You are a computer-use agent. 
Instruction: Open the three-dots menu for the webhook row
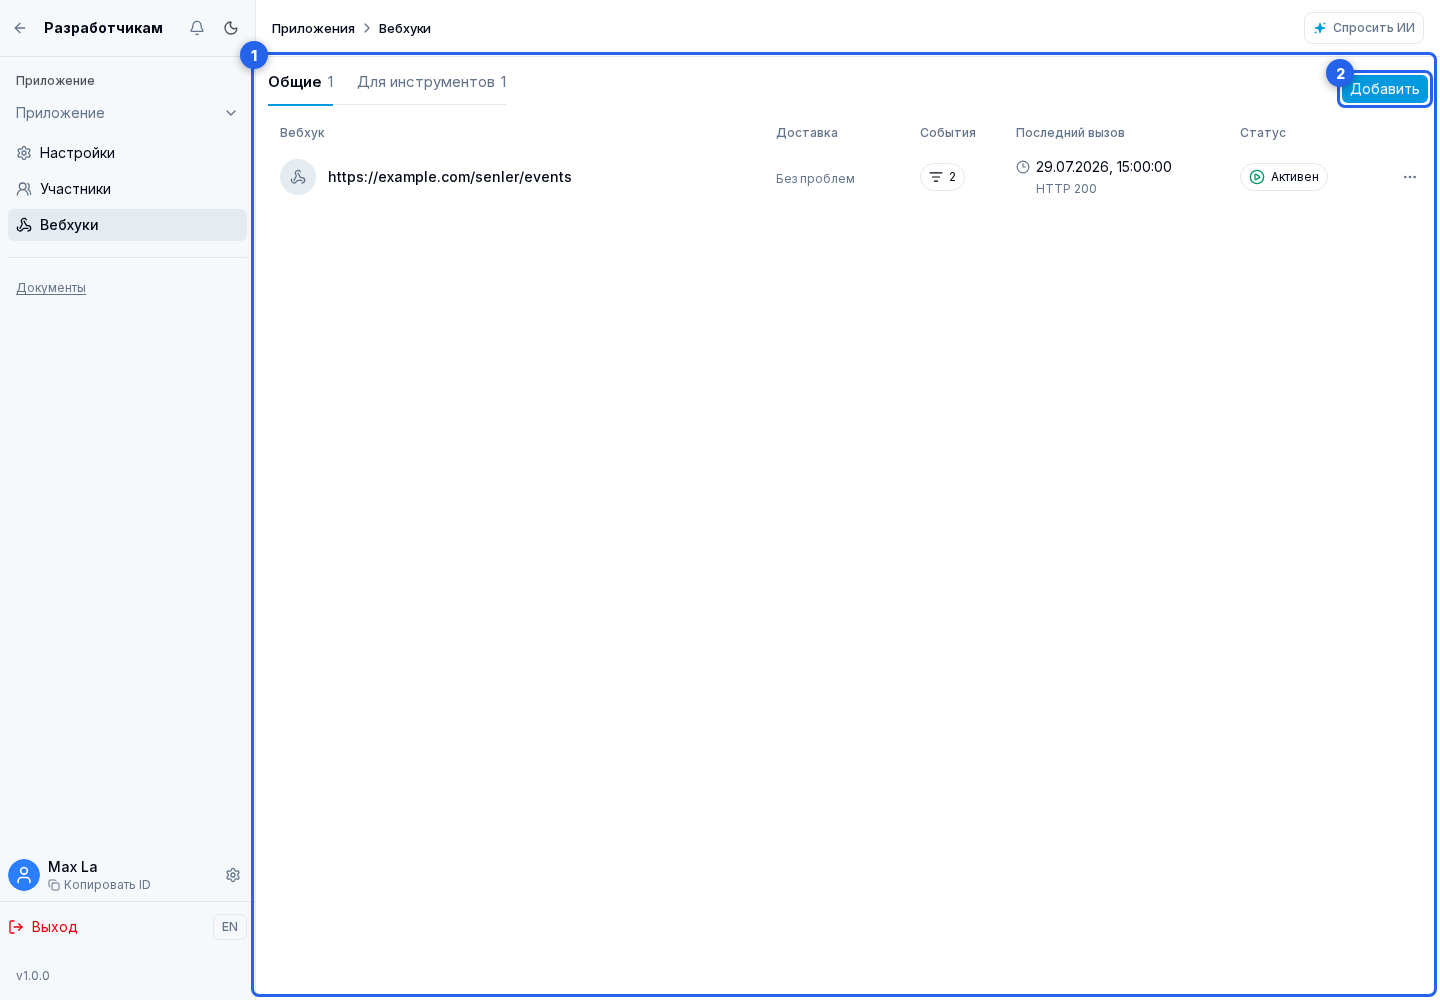pos(1410,177)
